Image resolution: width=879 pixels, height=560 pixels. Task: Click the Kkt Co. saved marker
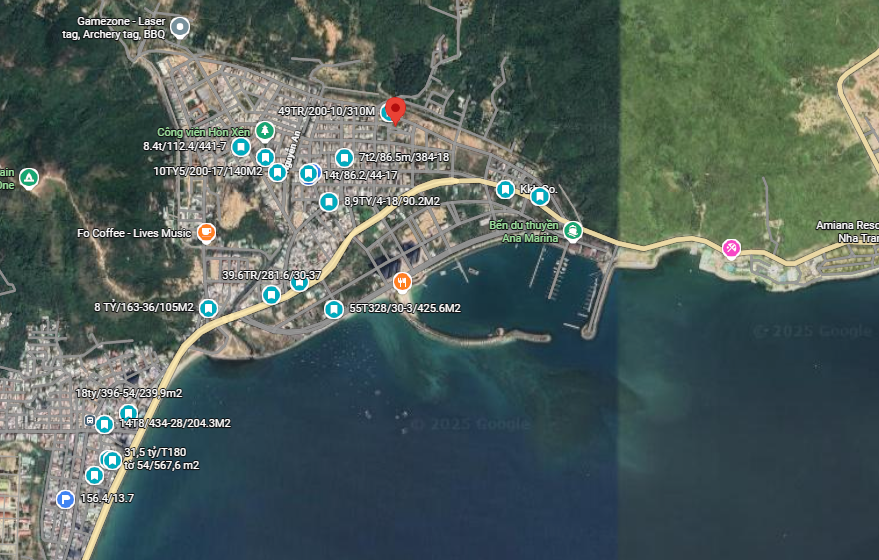[505, 189]
